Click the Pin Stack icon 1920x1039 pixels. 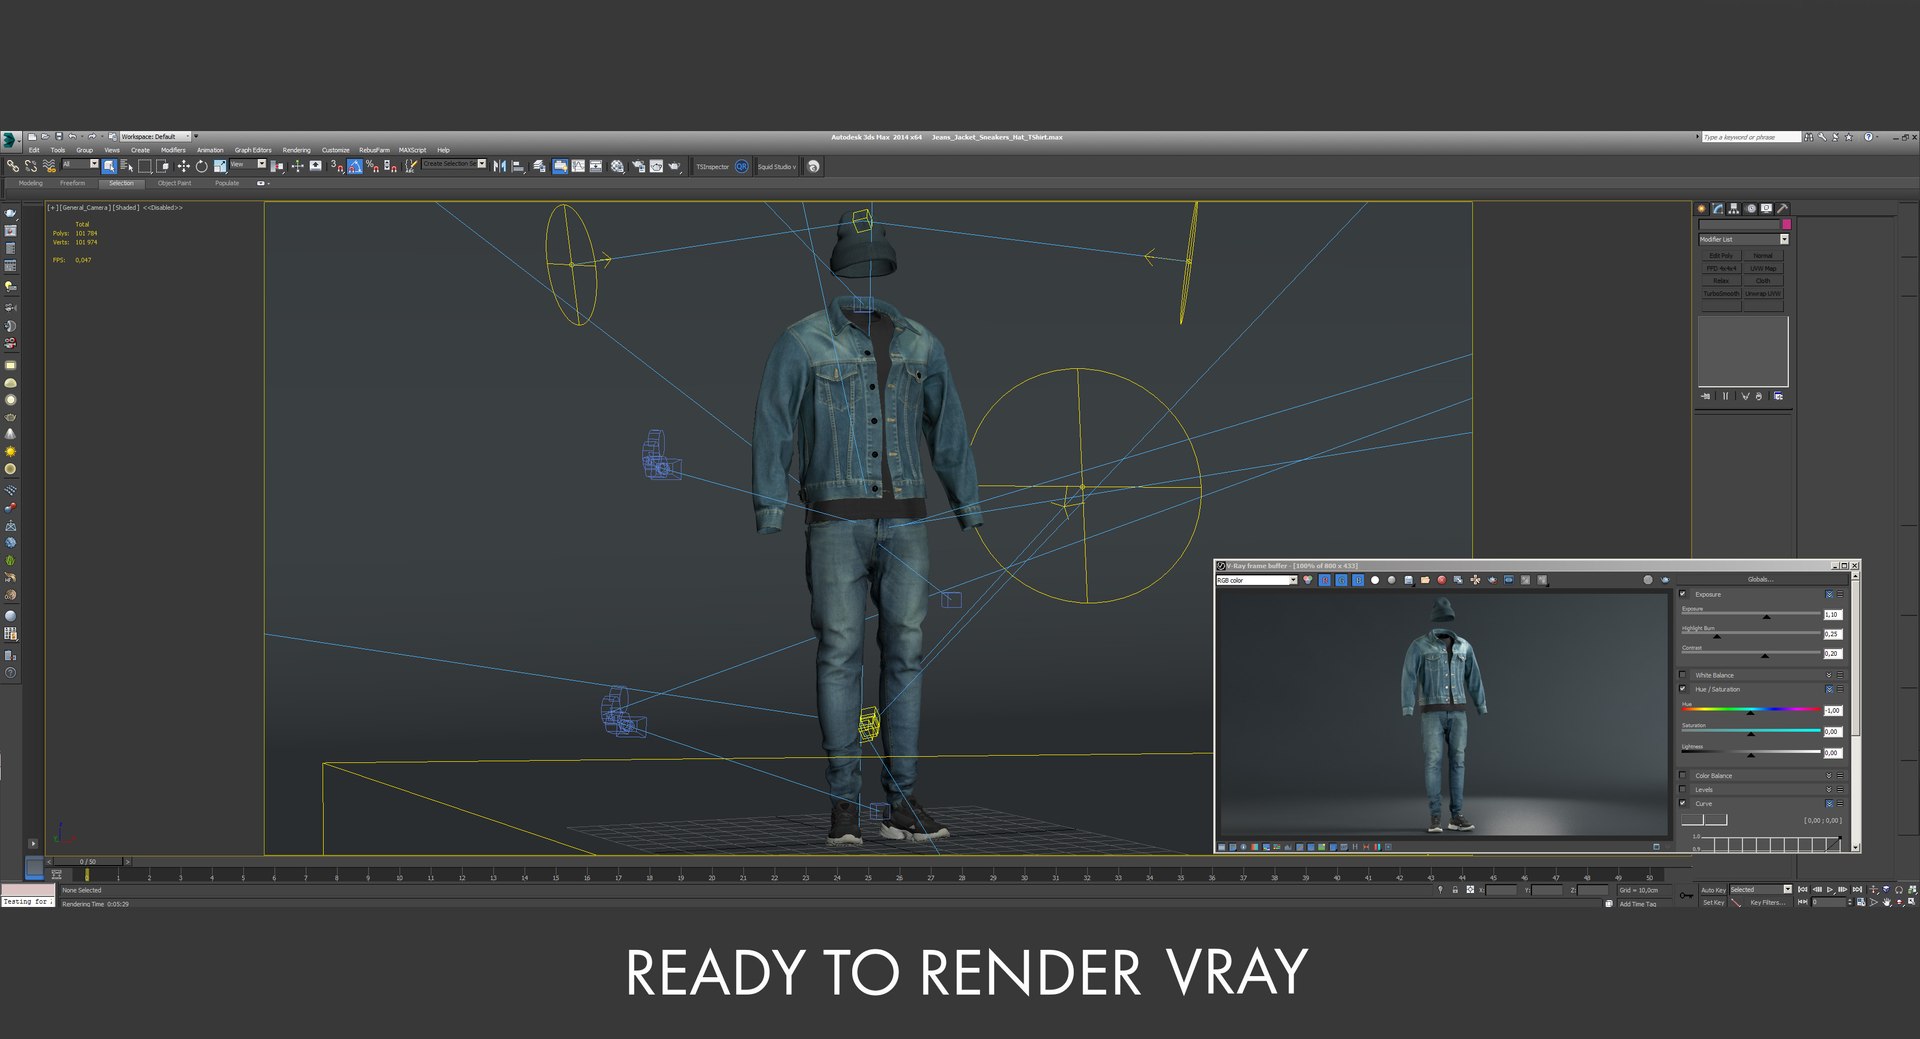pos(1706,396)
